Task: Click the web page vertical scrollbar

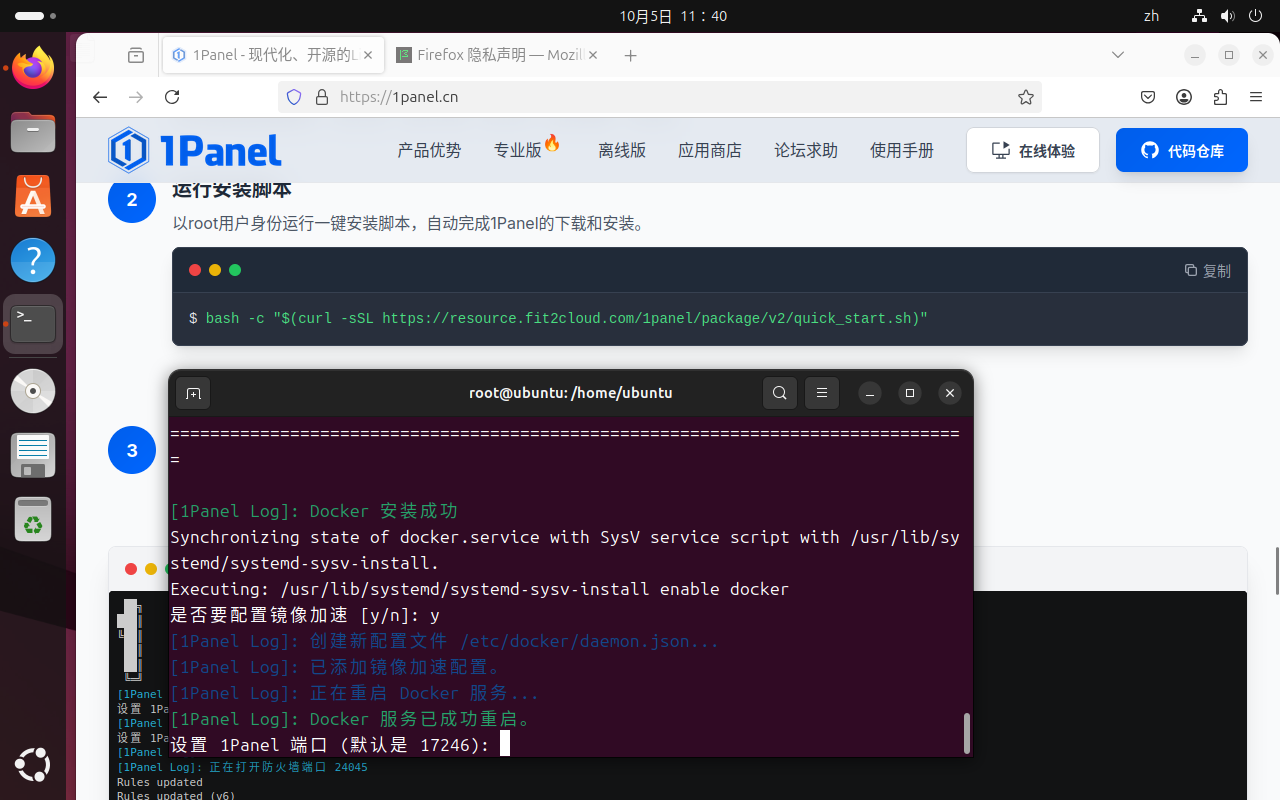Action: pos(1276,571)
